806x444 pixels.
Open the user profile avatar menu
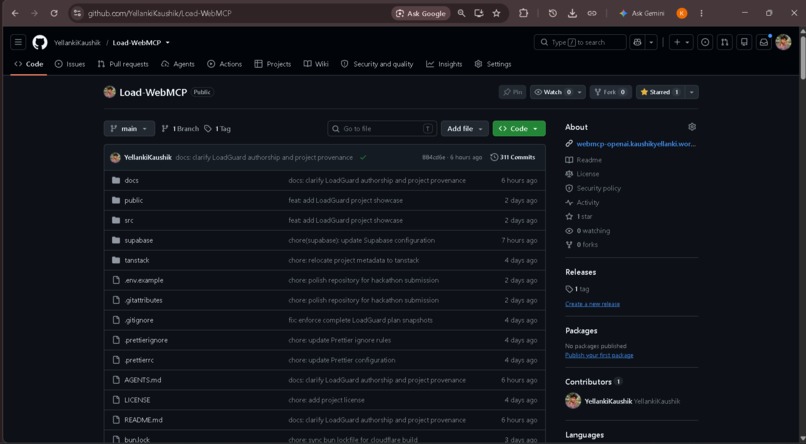[x=783, y=42]
